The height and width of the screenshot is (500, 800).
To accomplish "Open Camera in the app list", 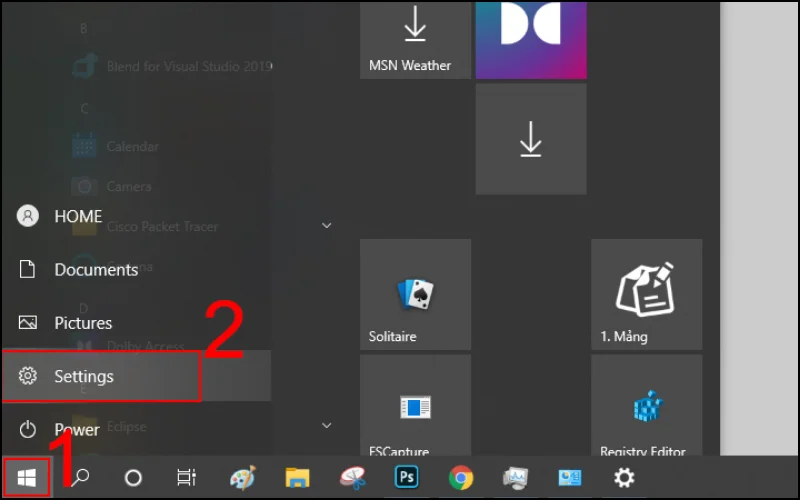I will tap(112, 186).
